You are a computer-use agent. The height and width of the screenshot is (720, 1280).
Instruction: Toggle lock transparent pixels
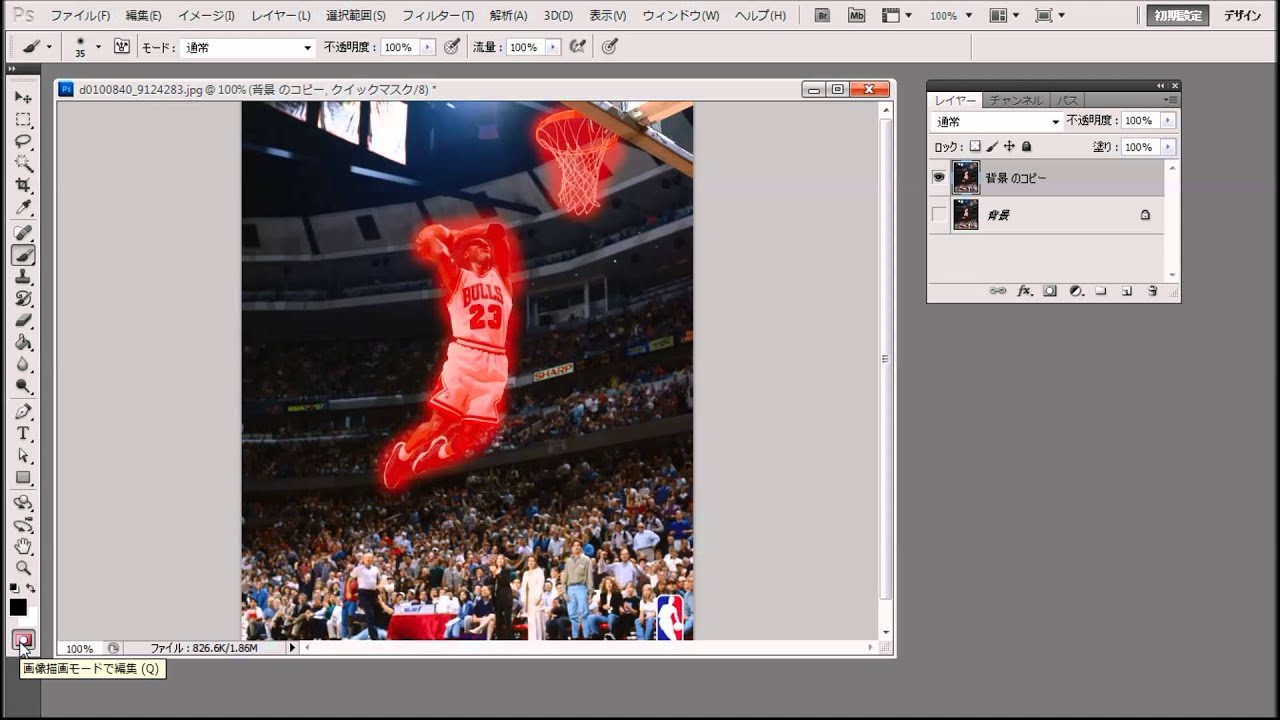tap(975, 146)
